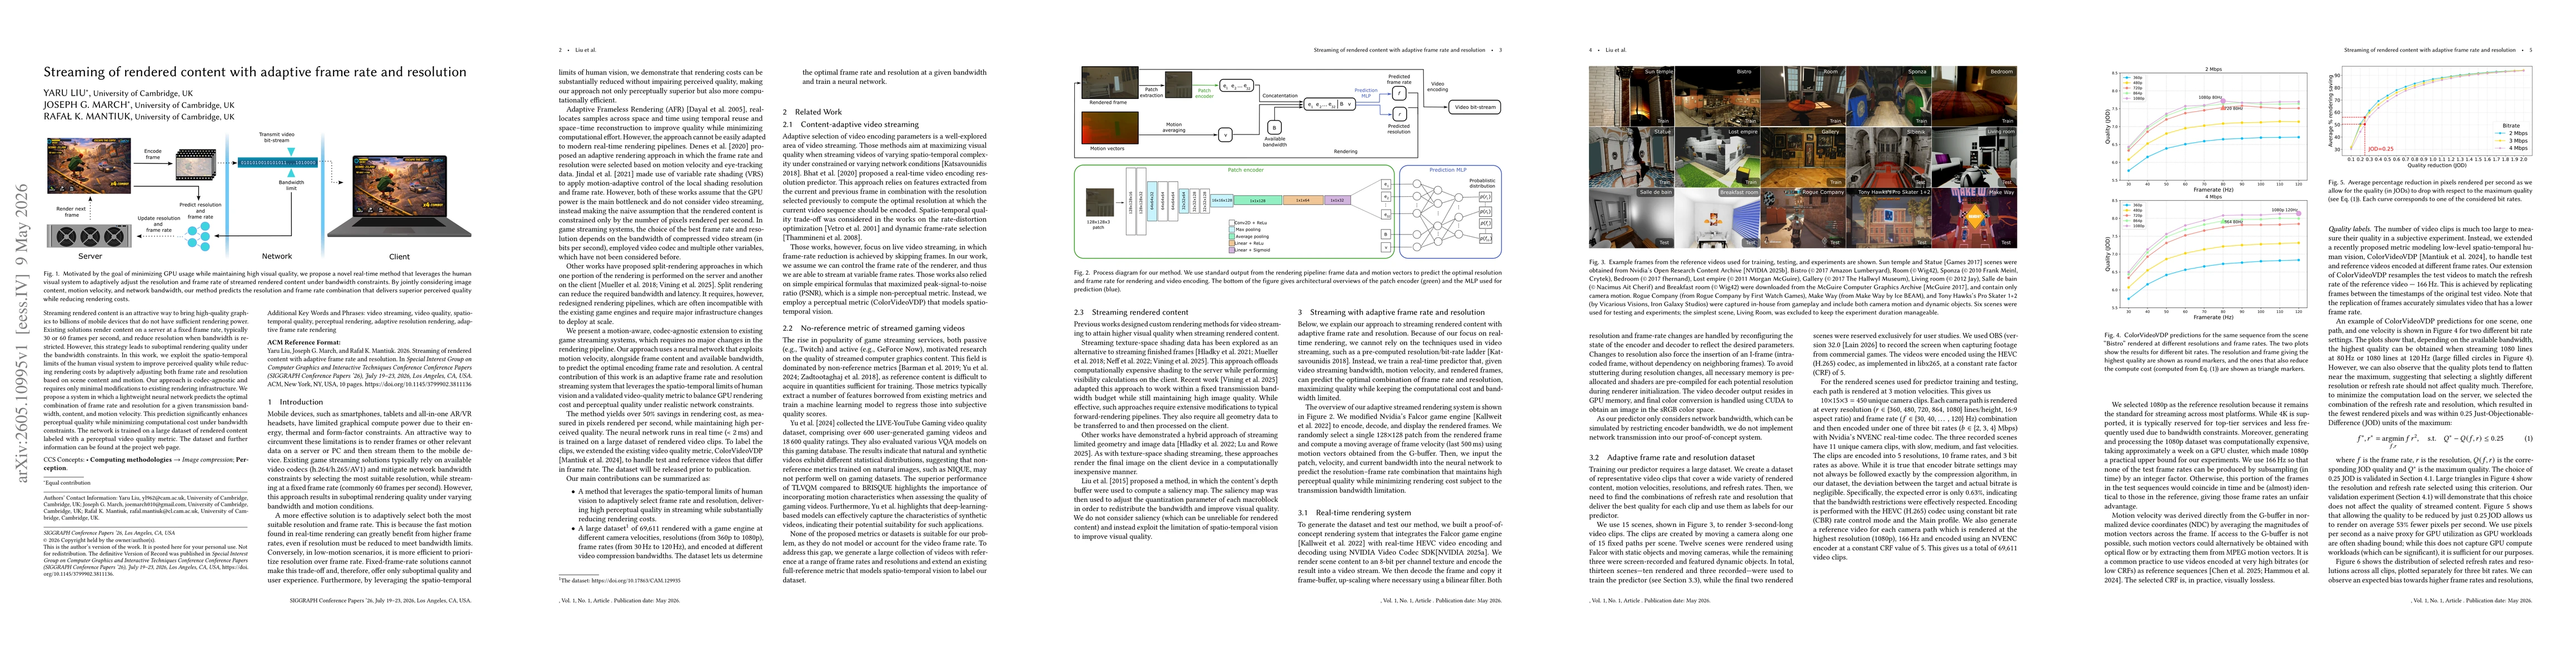
Task: Select the Sun temple scene thumbnail
Action: point(1631,96)
